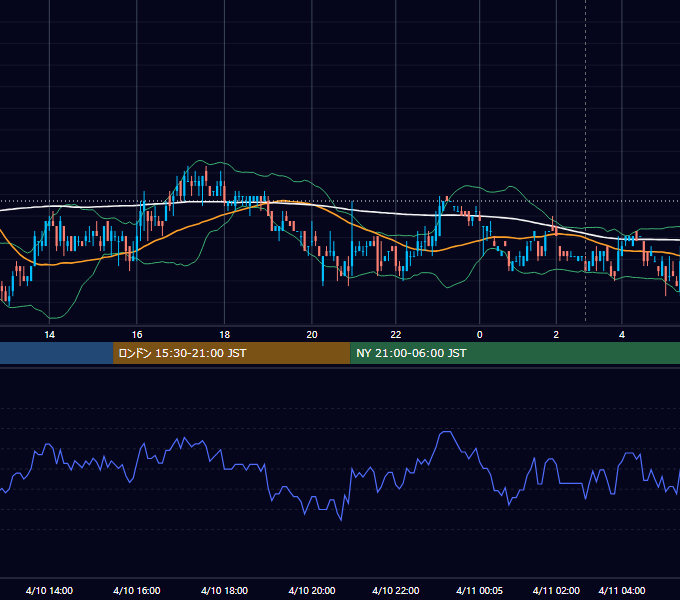Click the '4/10 16:00' date label
Screen dimensions: 680x600
137,590
